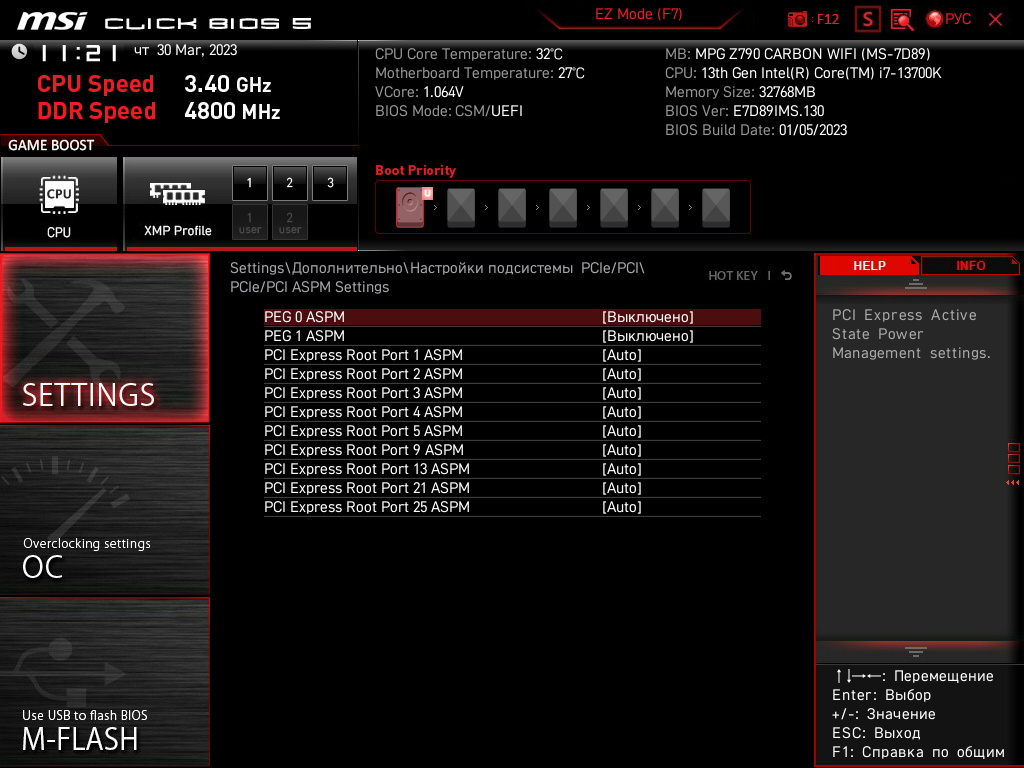
Task: Click the third boot priority slot
Action: point(512,207)
